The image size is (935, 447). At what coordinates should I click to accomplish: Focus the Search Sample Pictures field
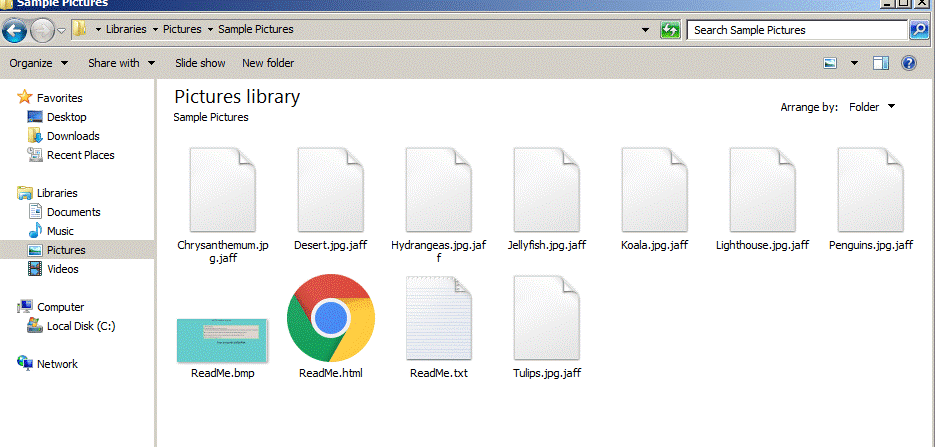[797, 30]
